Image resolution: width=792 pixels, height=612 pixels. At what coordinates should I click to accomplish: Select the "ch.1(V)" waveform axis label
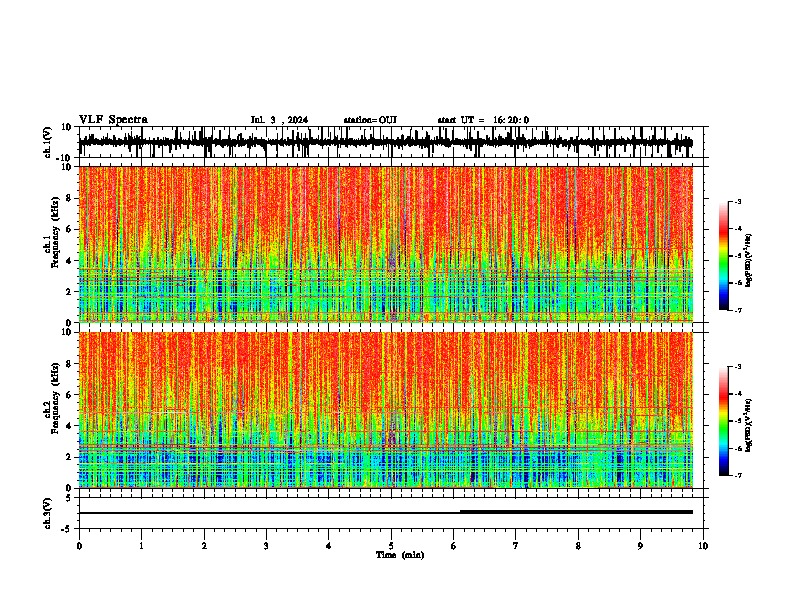point(48,142)
